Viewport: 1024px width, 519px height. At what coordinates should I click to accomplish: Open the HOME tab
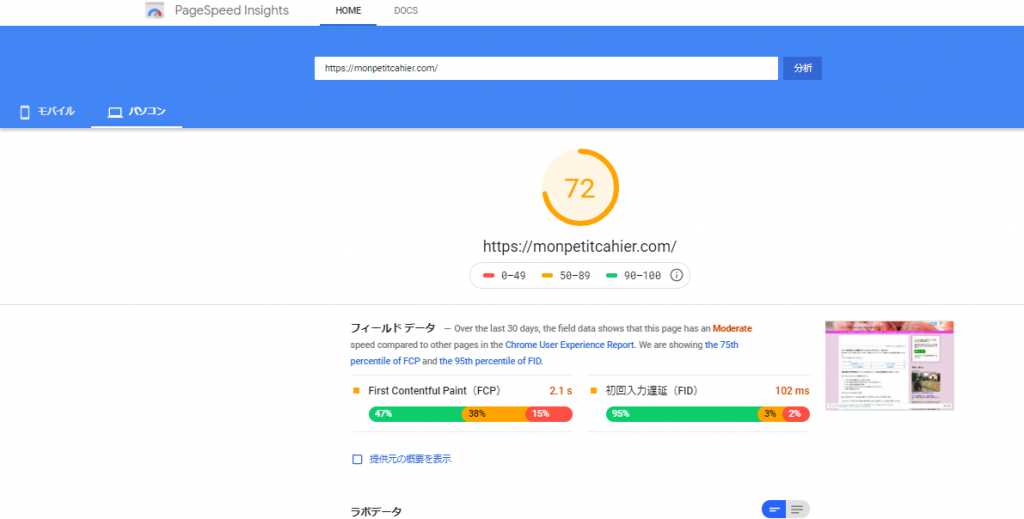(x=348, y=11)
